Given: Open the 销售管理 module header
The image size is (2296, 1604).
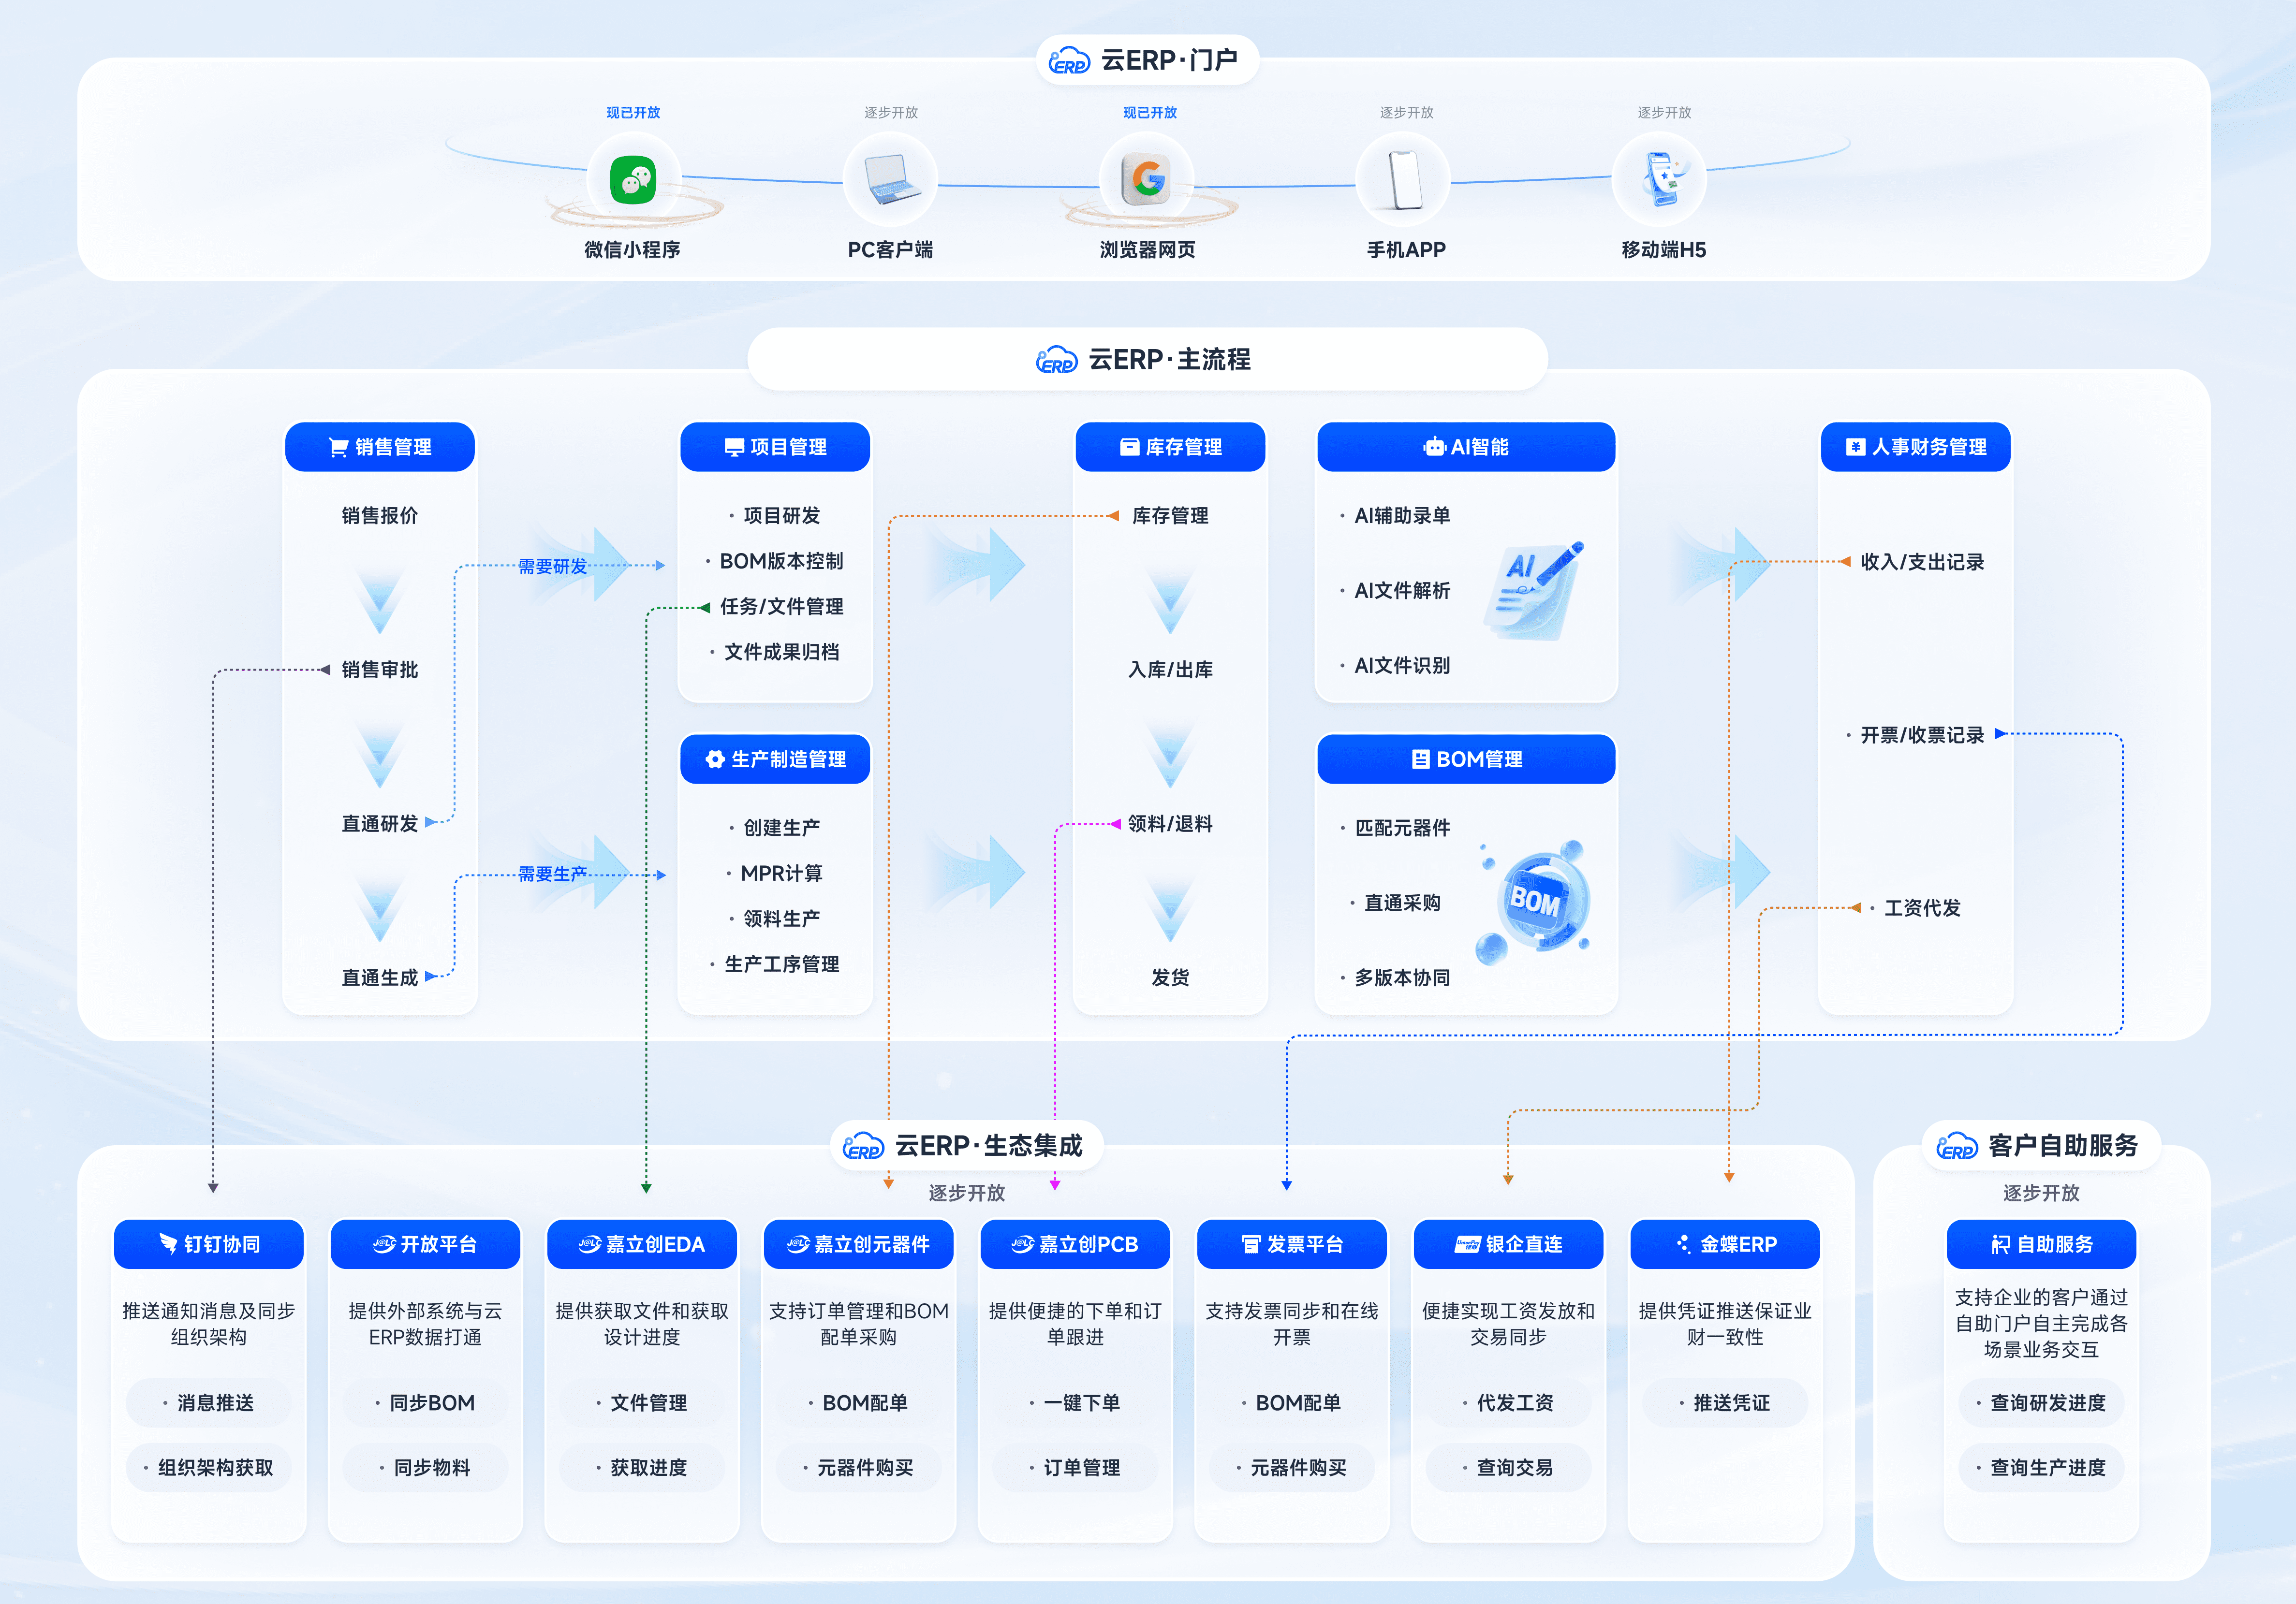Looking at the screenshot, I should (x=380, y=447).
